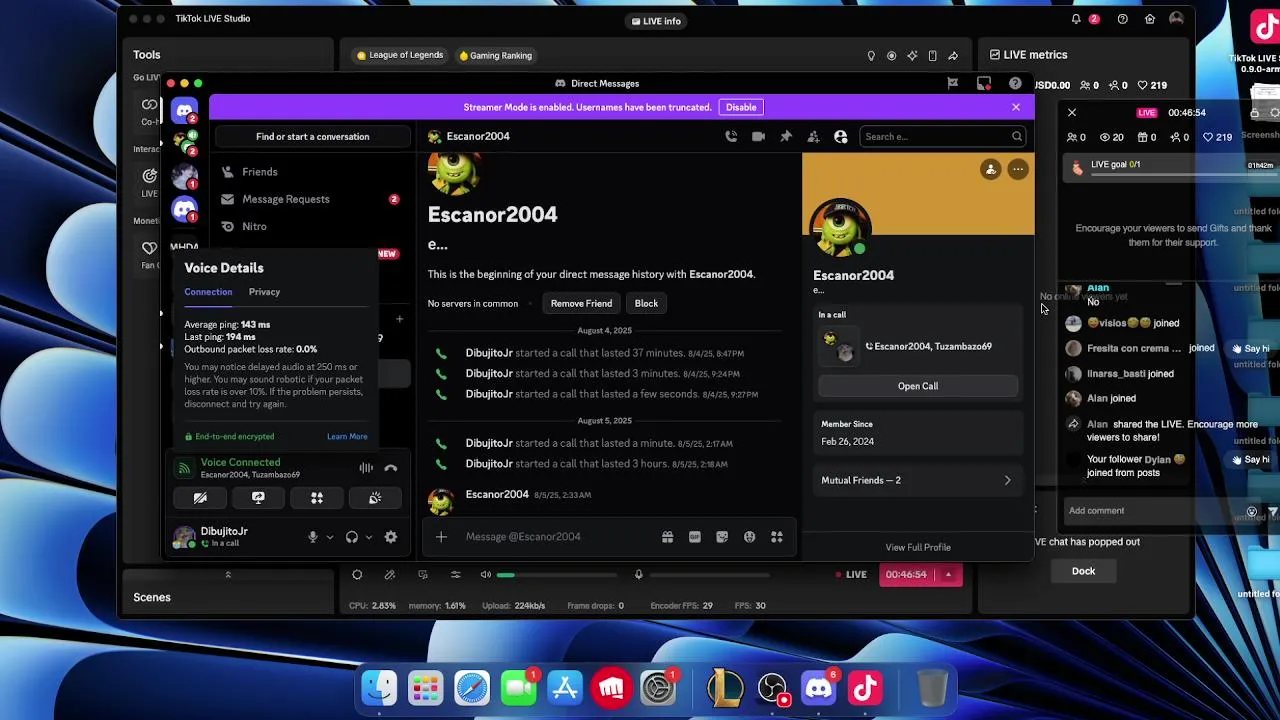This screenshot has height=720, width=1280.
Task: Deafen Discord headphones
Action: point(352,537)
